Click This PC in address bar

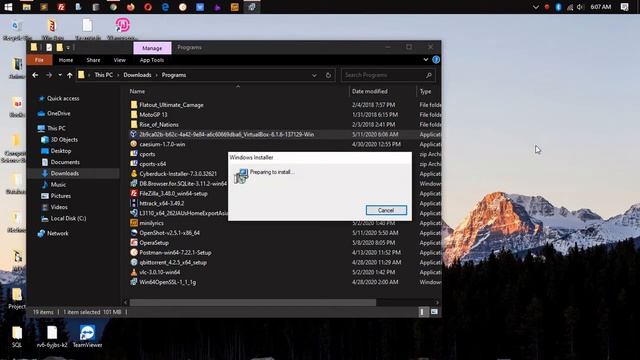104,75
